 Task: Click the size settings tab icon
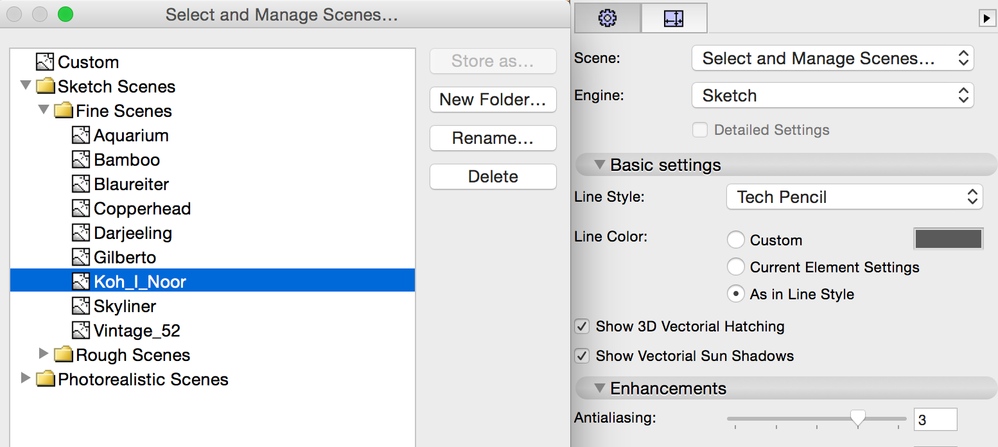(x=674, y=18)
